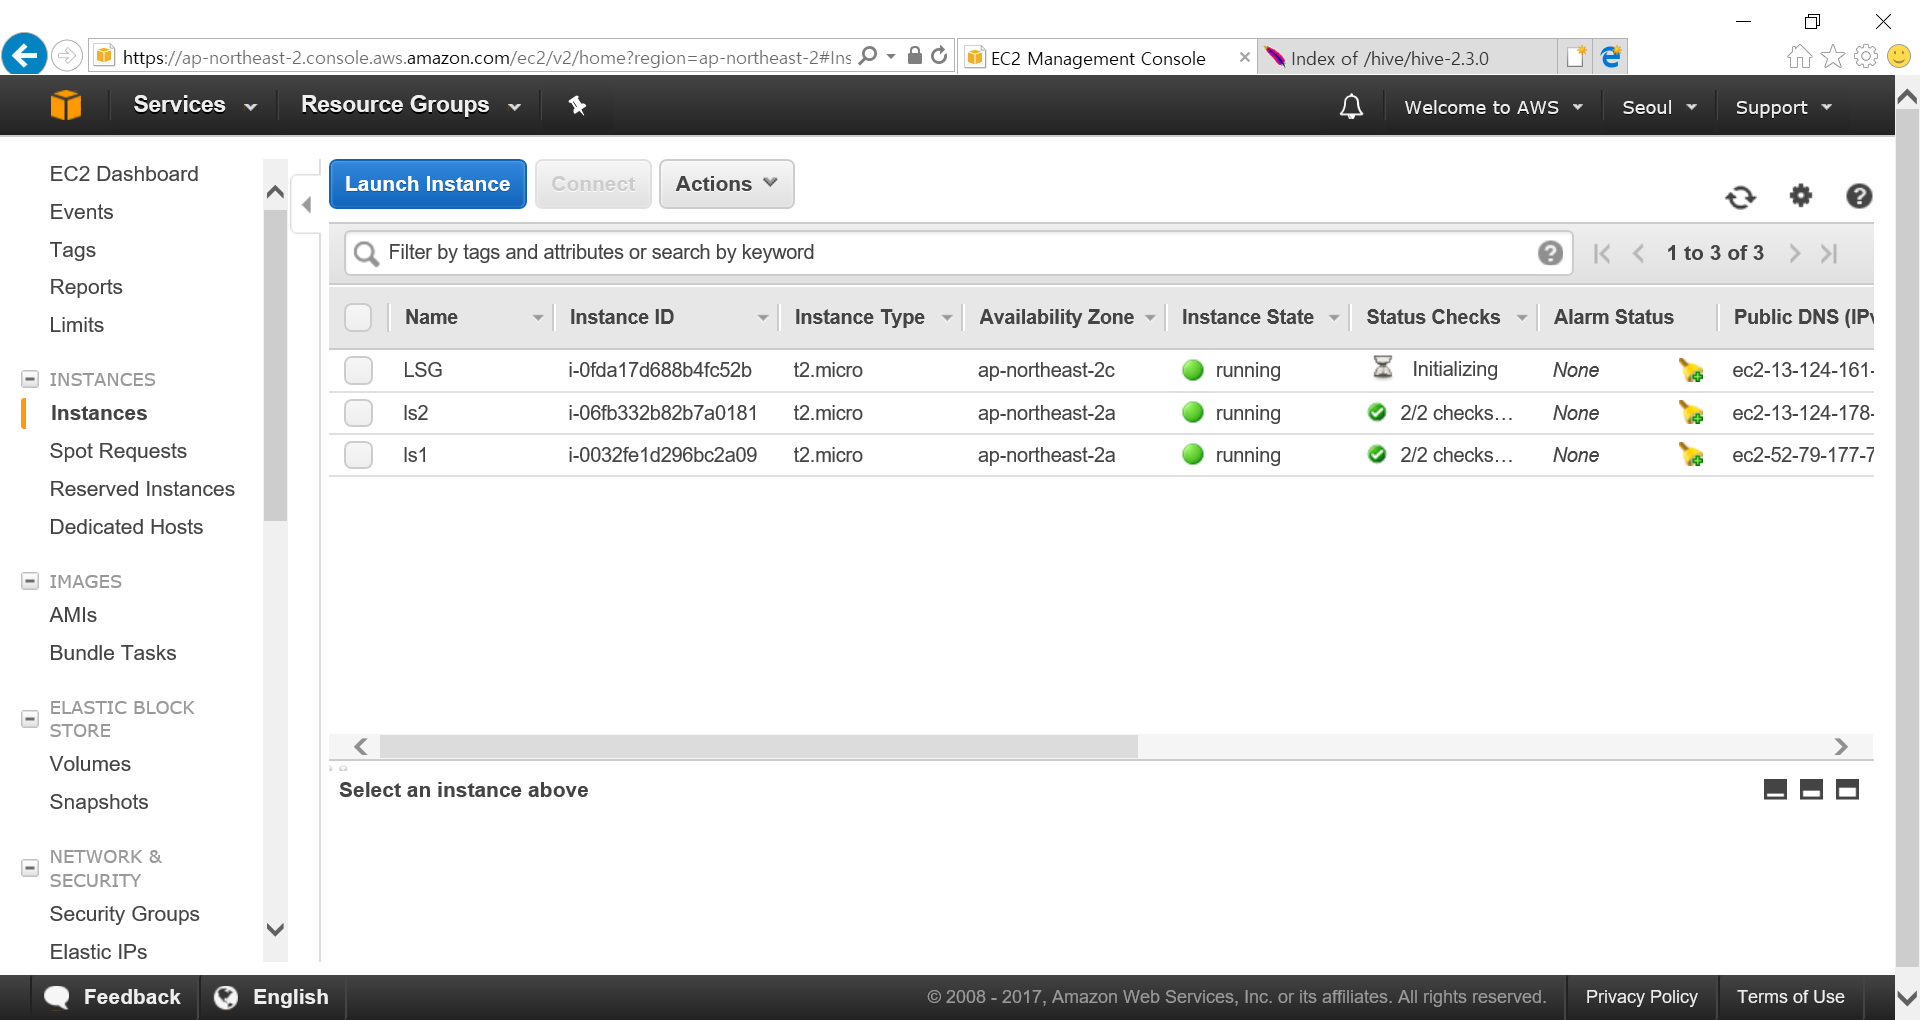1920x1020 pixels.
Task: Maximize the details pane icon
Action: [x=1847, y=790]
